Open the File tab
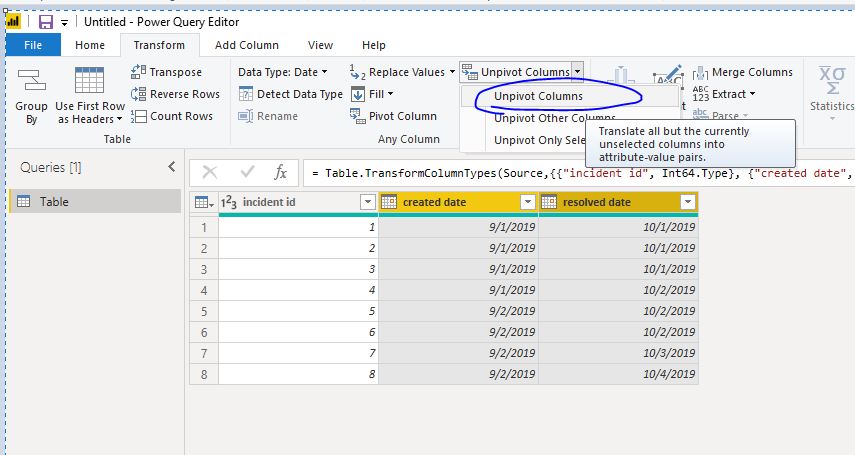The width and height of the screenshot is (855, 455). [33, 45]
